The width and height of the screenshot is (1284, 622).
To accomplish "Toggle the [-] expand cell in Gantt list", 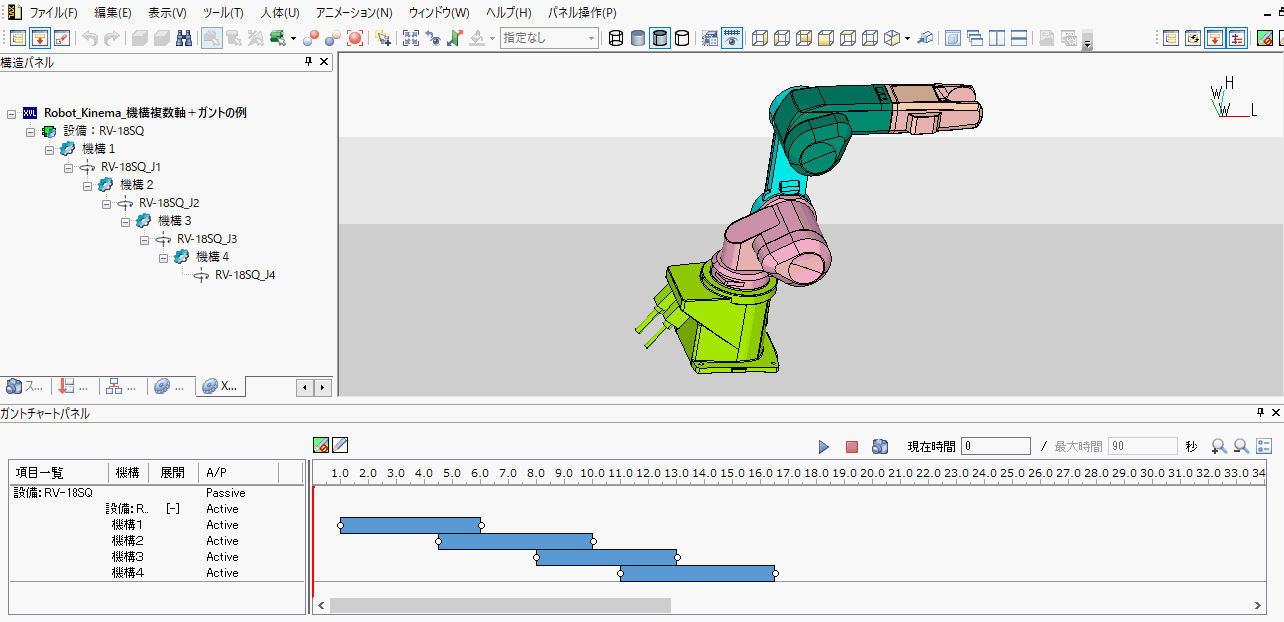I will pyautogui.click(x=173, y=509).
